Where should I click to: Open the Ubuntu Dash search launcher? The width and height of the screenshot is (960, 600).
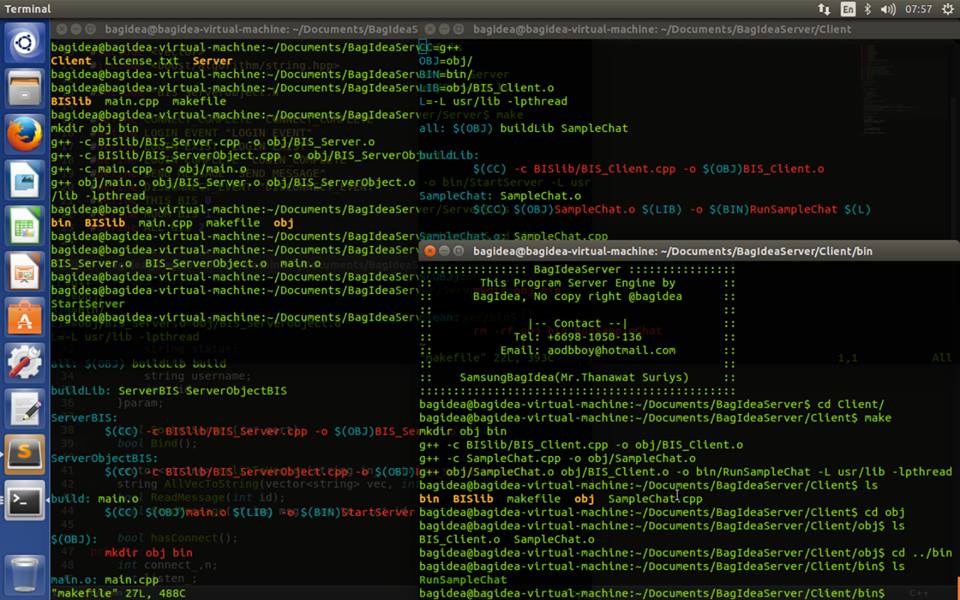[25, 43]
